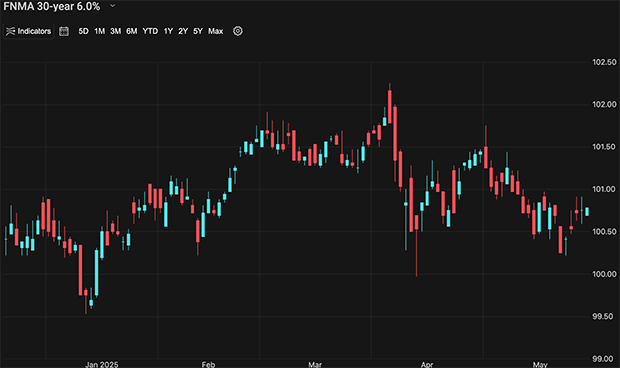Click the 100.50 price axis label

click(604, 232)
